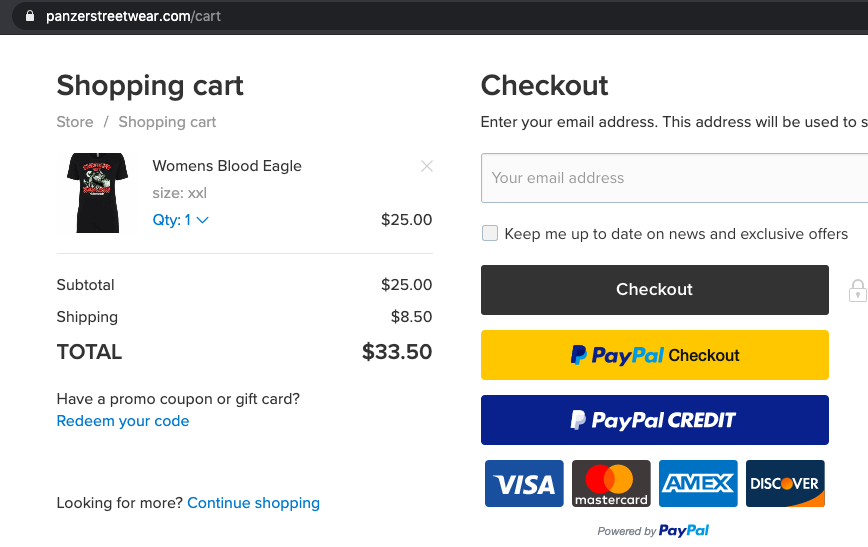Click the Visa card icon
This screenshot has width=868, height=547.
[524, 483]
